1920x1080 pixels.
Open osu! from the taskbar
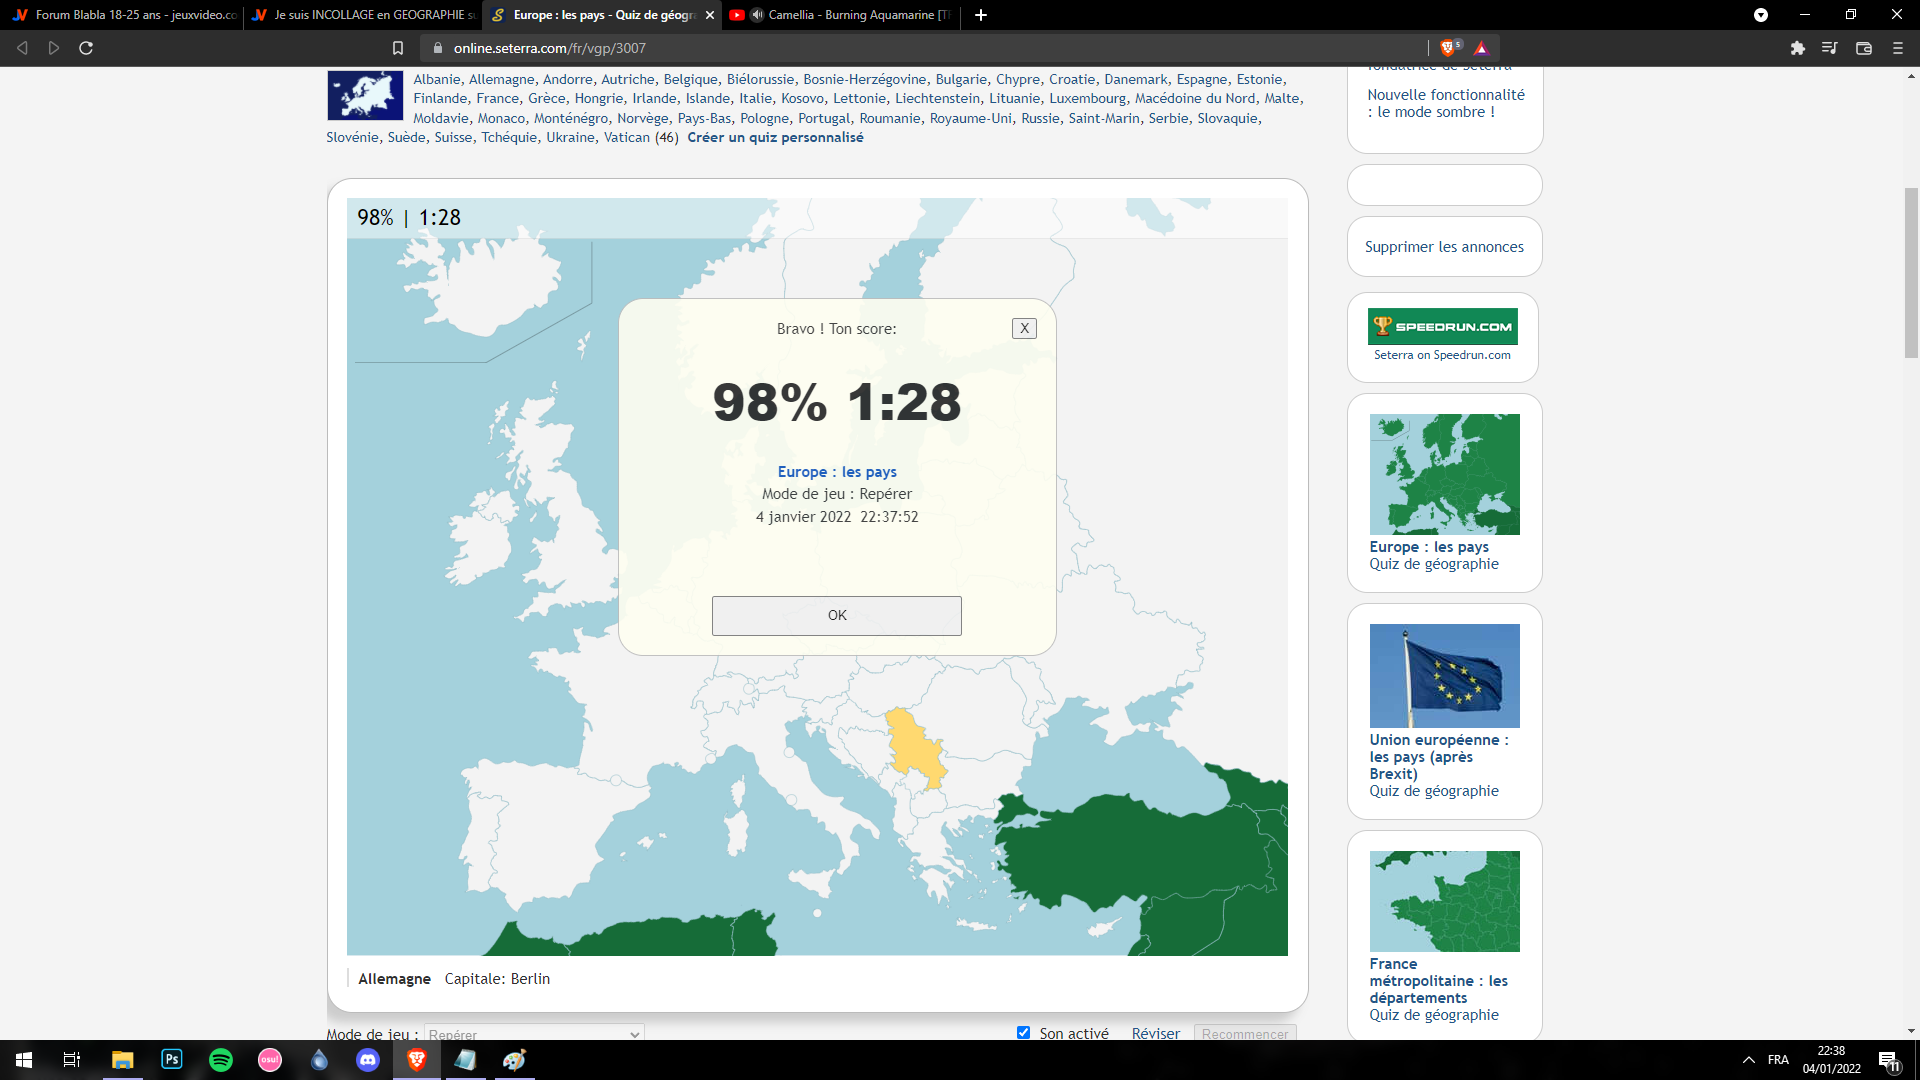(x=270, y=1060)
